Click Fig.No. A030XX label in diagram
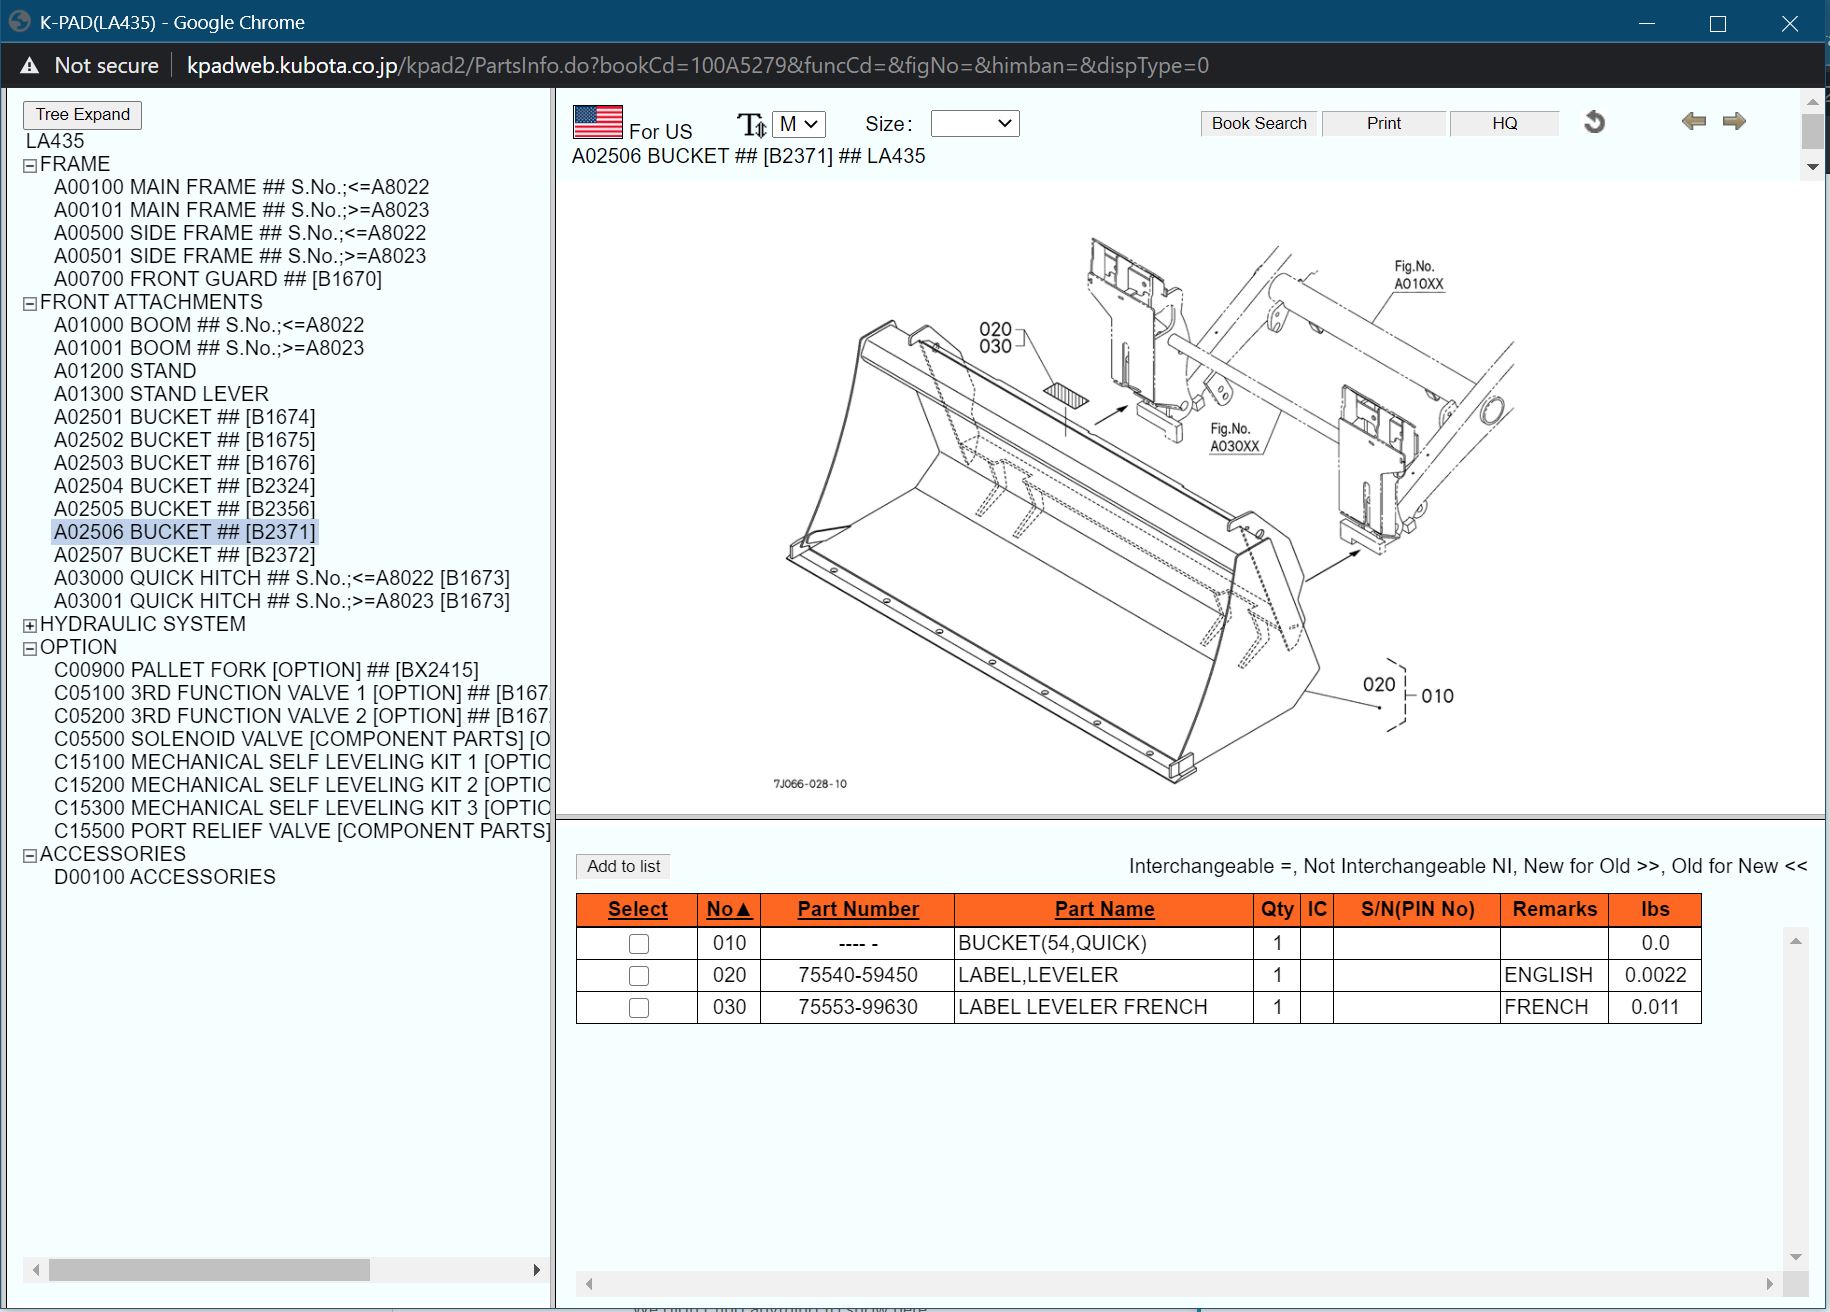The height and width of the screenshot is (1312, 1830). [1234, 437]
